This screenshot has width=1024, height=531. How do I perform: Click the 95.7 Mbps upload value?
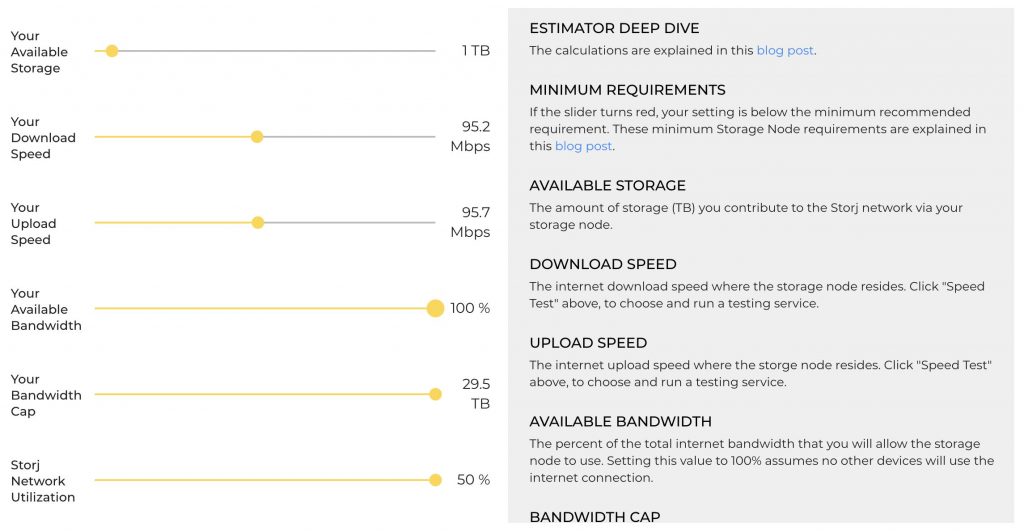pos(470,223)
